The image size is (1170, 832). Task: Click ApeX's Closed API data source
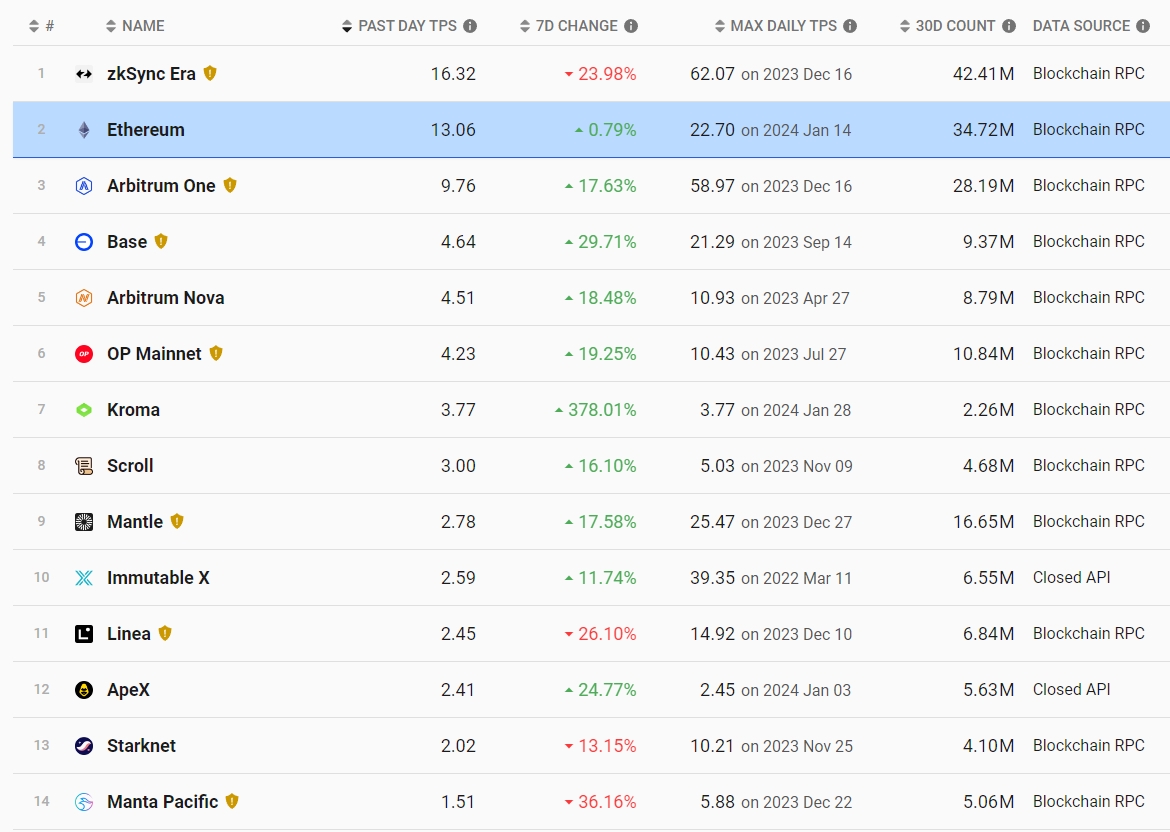pos(1072,689)
